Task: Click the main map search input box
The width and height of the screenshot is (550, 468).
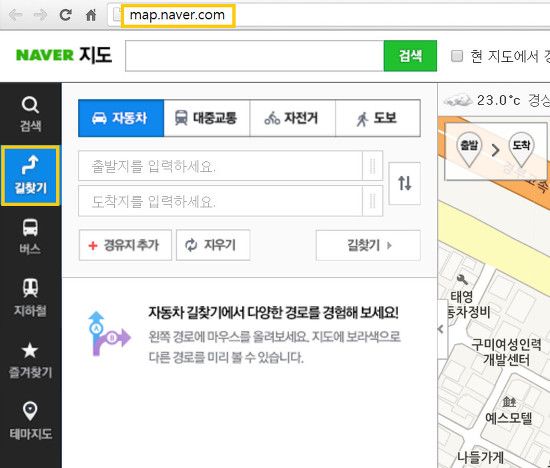Action: pos(255,56)
